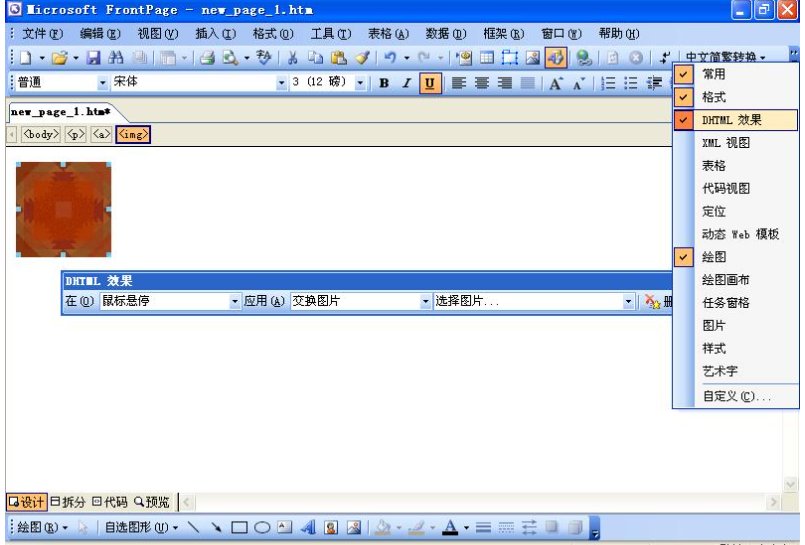Open the 文件(F) menu
The image size is (805, 545).
click(43, 34)
